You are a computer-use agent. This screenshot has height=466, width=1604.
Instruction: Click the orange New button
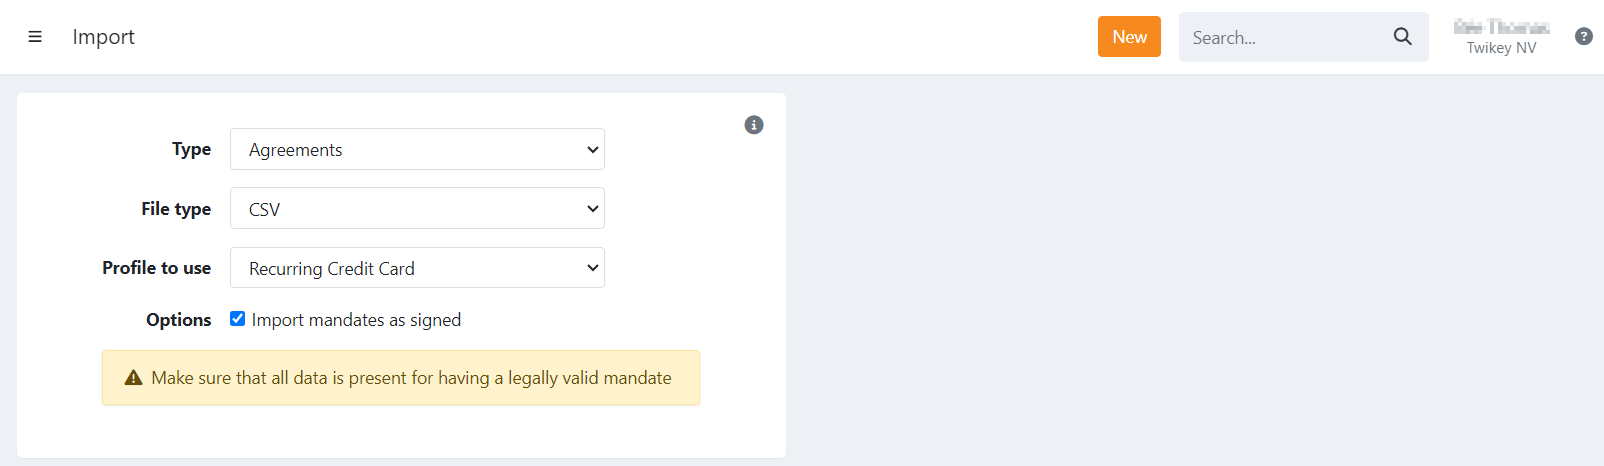pos(1129,37)
